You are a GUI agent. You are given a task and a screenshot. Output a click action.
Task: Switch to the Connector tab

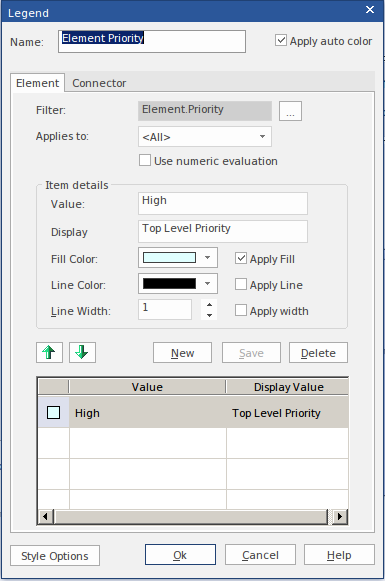coord(99,83)
